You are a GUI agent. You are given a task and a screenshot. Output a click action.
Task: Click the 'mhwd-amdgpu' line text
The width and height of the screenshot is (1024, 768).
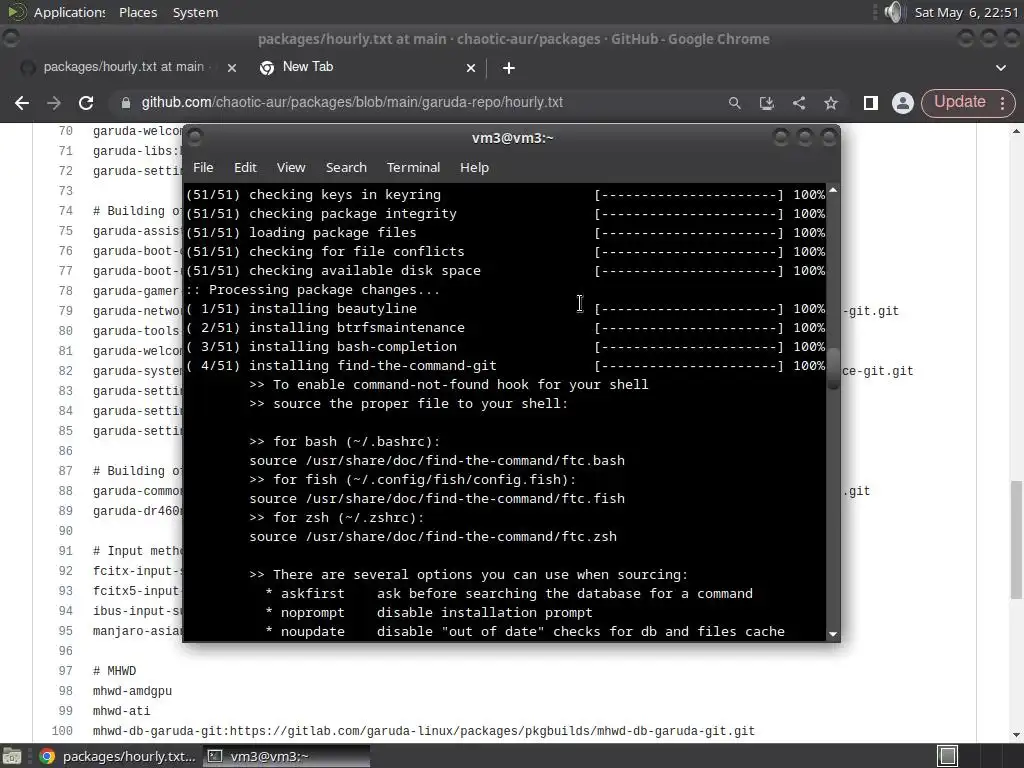(133, 691)
